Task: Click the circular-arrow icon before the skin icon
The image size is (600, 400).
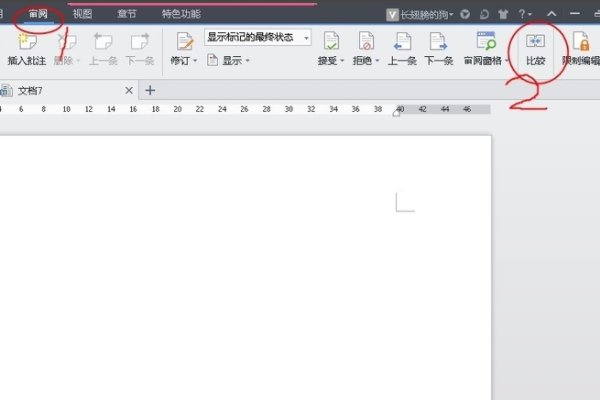Action: click(x=484, y=15)
